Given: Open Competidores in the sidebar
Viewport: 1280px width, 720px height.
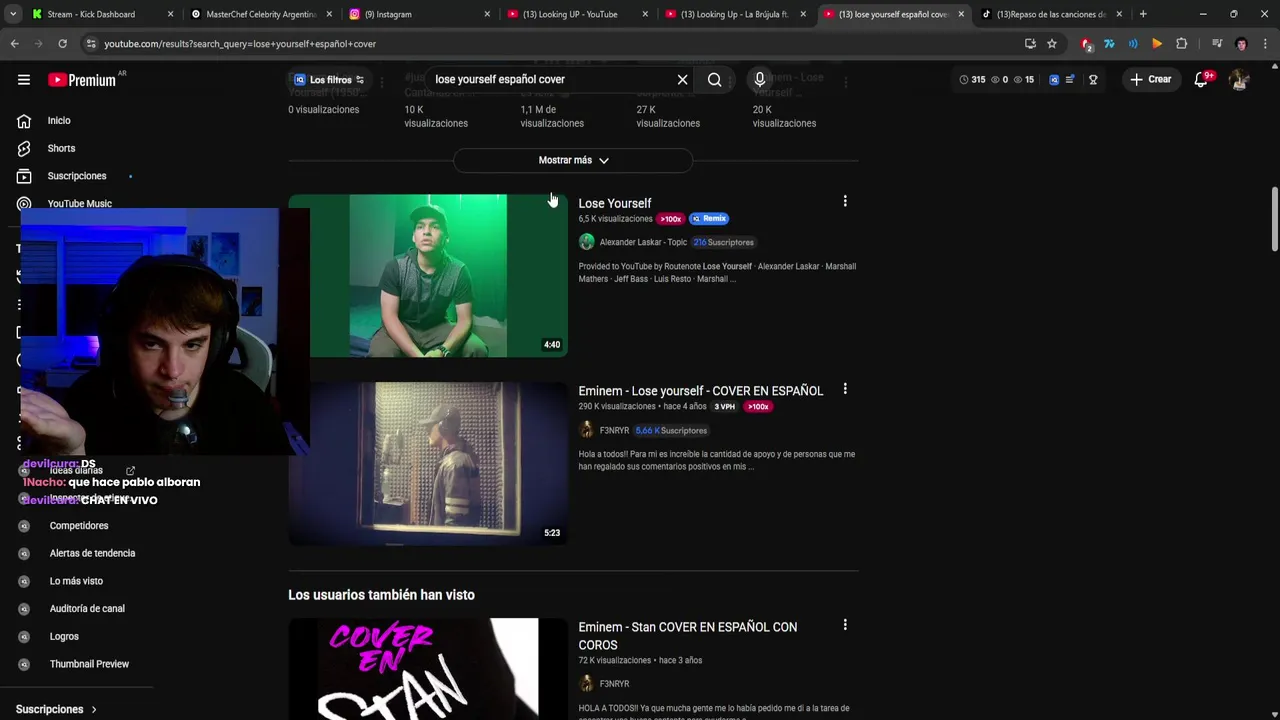Looking at the screenshot, I should pos(78,525).
